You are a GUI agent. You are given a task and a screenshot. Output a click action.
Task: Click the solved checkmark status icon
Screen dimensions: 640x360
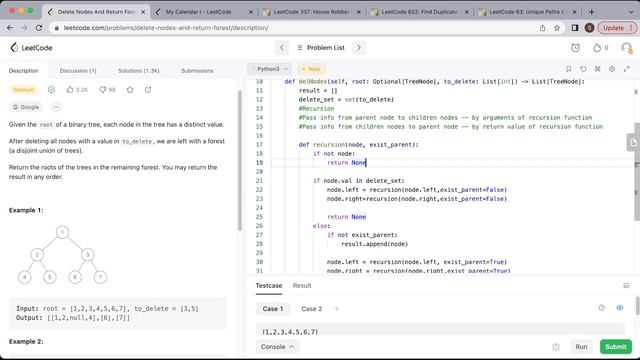51,90
